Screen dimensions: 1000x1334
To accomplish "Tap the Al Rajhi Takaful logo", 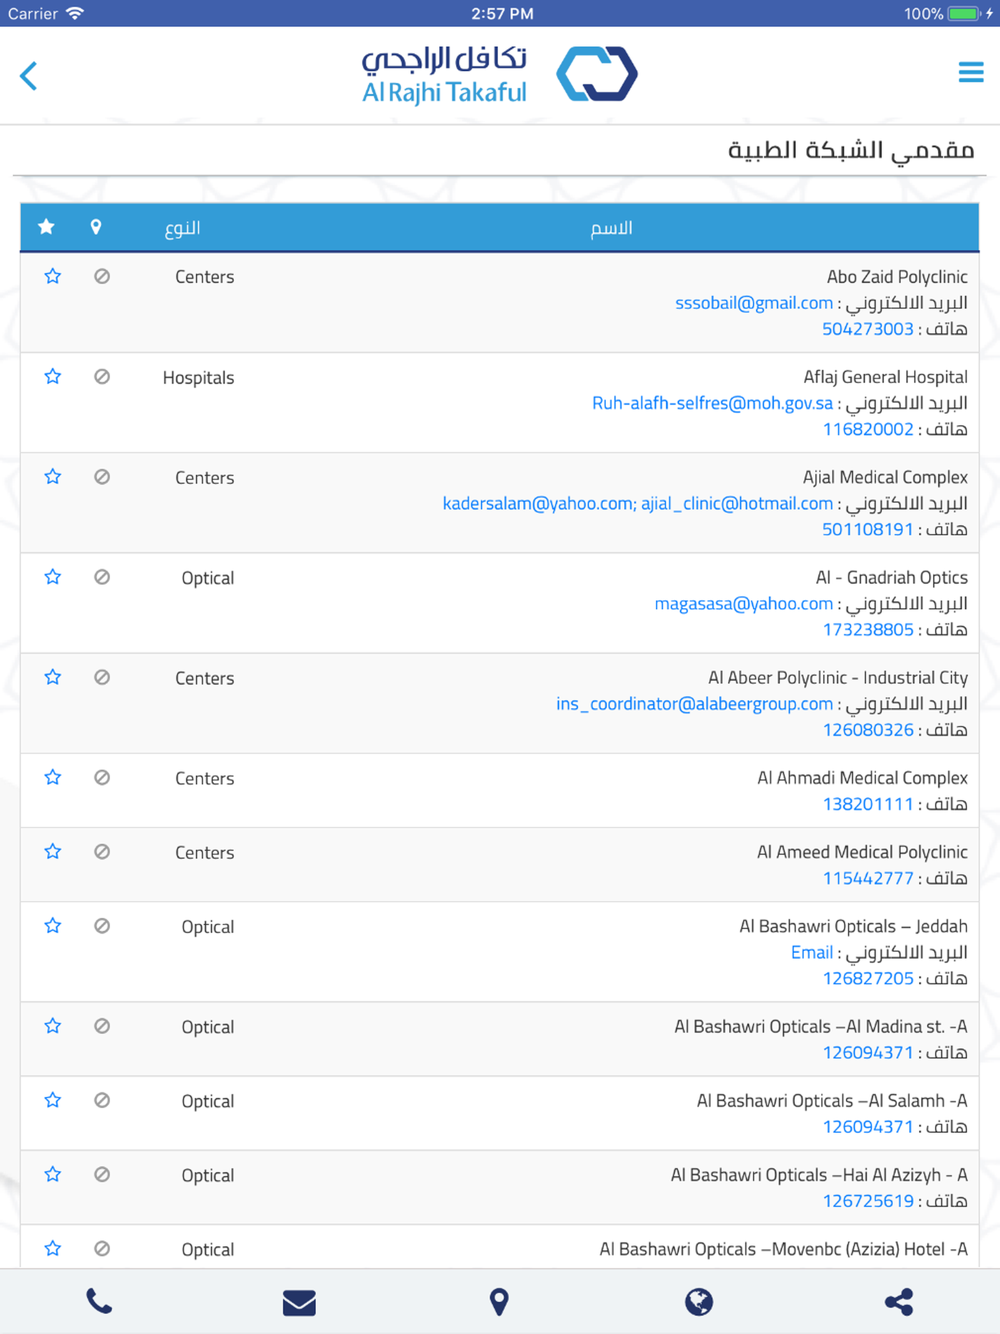I will [499, 75].
